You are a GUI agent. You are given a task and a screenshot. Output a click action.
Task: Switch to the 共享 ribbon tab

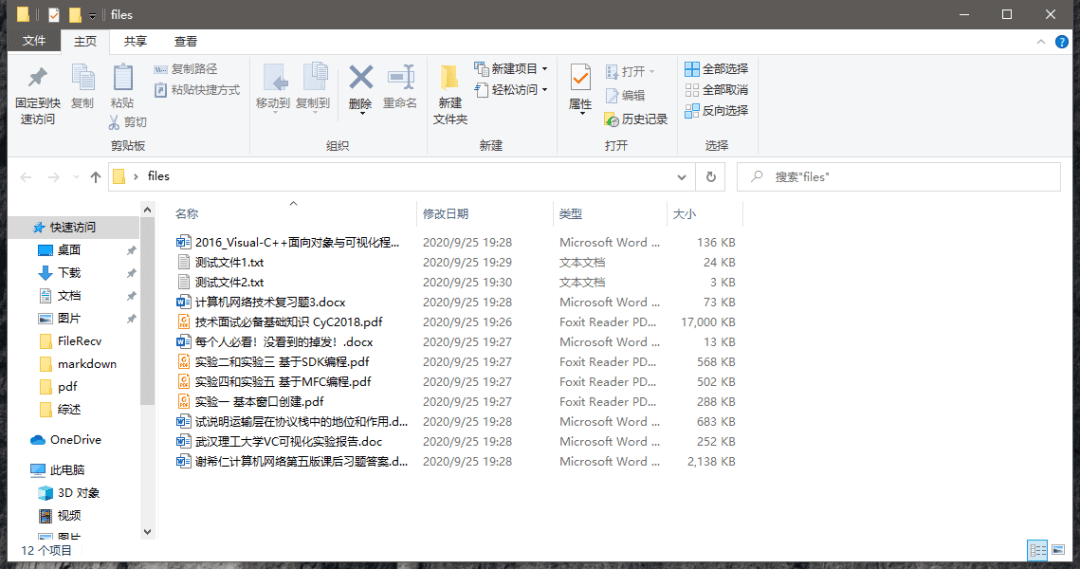(135, 41)
